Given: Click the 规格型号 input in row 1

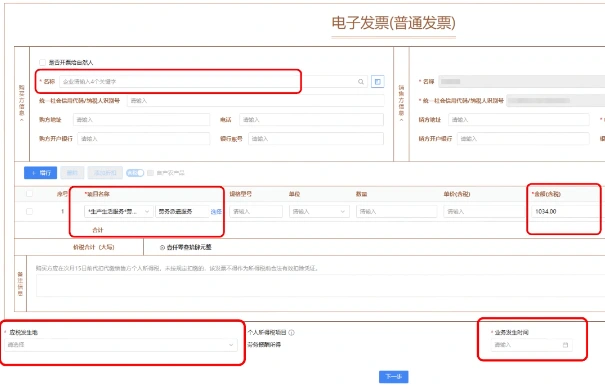Looking at the screenshot, I should click(256, 211).
